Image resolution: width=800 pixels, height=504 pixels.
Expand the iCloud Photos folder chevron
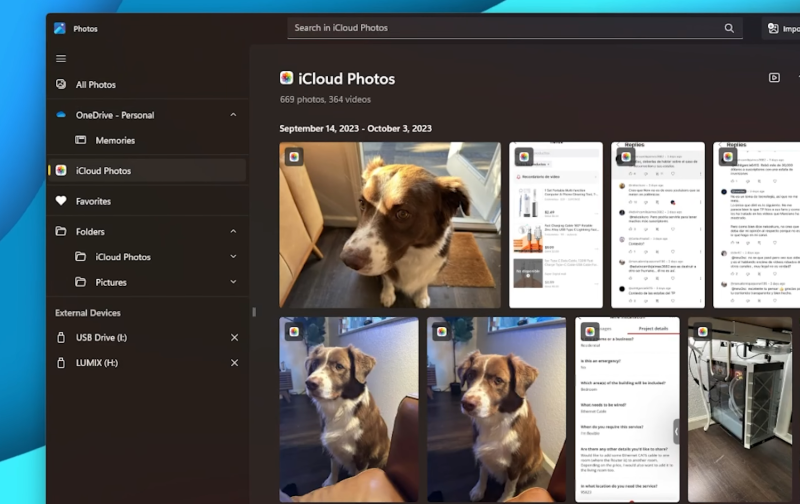pos(233,257)
